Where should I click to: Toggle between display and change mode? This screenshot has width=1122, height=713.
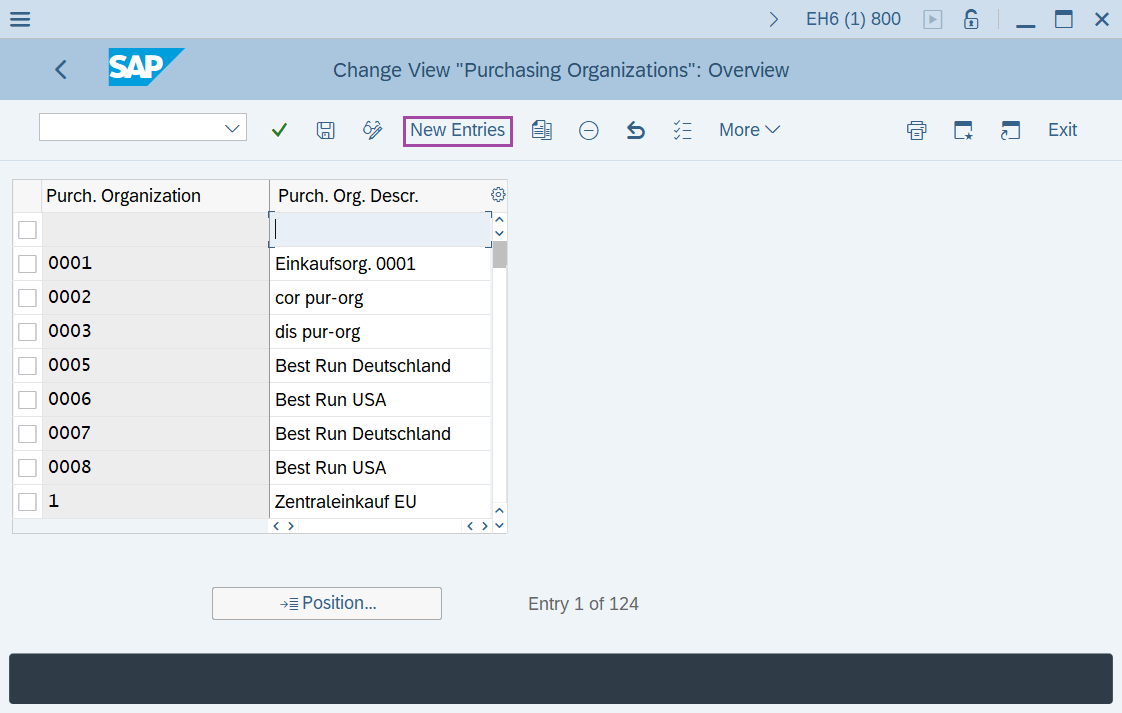tap(372, 130)
